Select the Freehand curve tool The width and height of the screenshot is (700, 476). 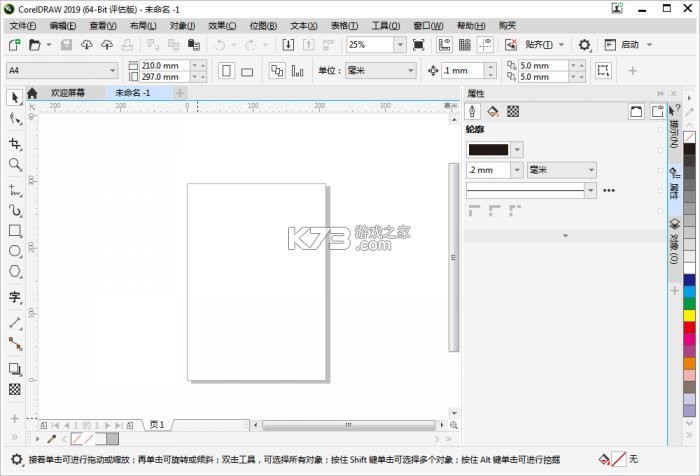point(15,190)
